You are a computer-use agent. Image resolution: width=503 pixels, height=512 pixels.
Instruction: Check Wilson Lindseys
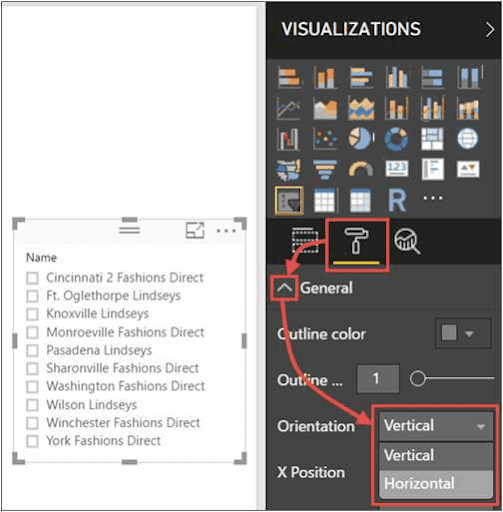[x=32, y=405]
